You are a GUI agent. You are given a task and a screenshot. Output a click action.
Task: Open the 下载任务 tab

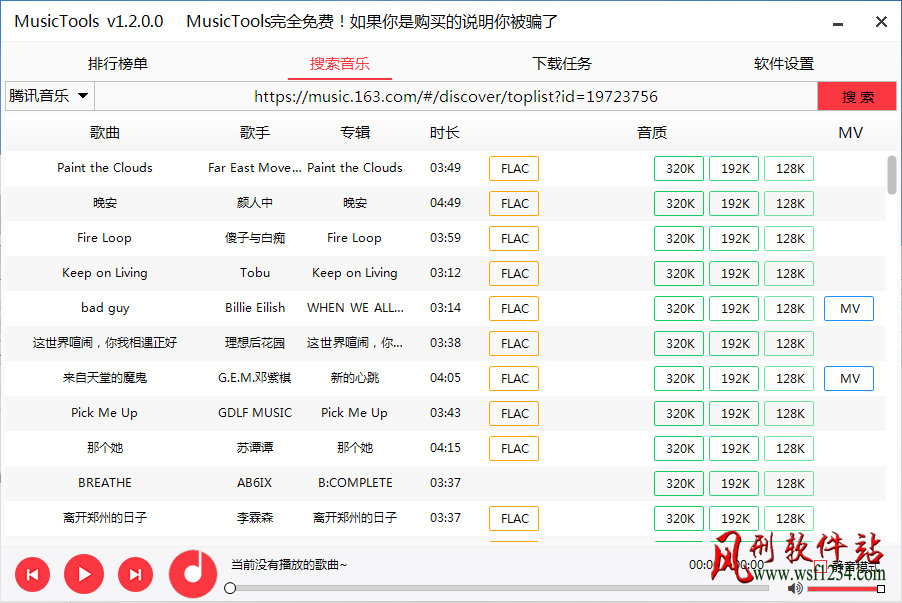[562, 64]
